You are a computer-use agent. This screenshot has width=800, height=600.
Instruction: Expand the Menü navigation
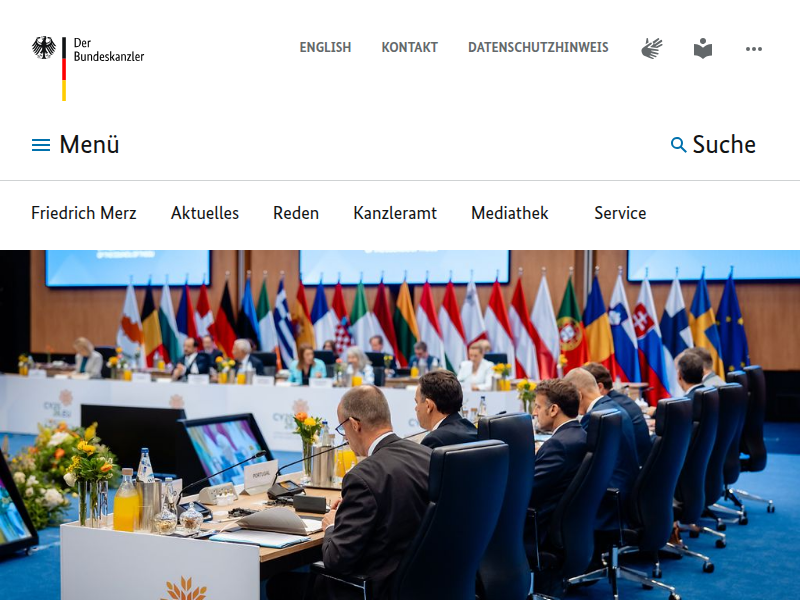click(76, 144)
